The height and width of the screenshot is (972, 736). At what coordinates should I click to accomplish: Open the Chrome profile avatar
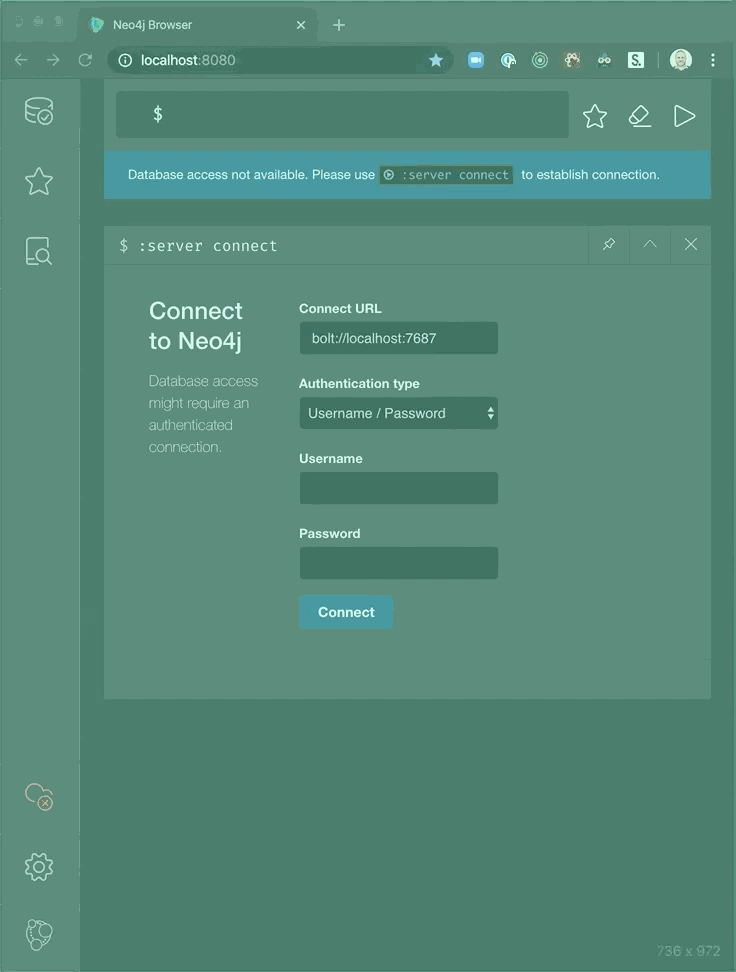[681, 60]
